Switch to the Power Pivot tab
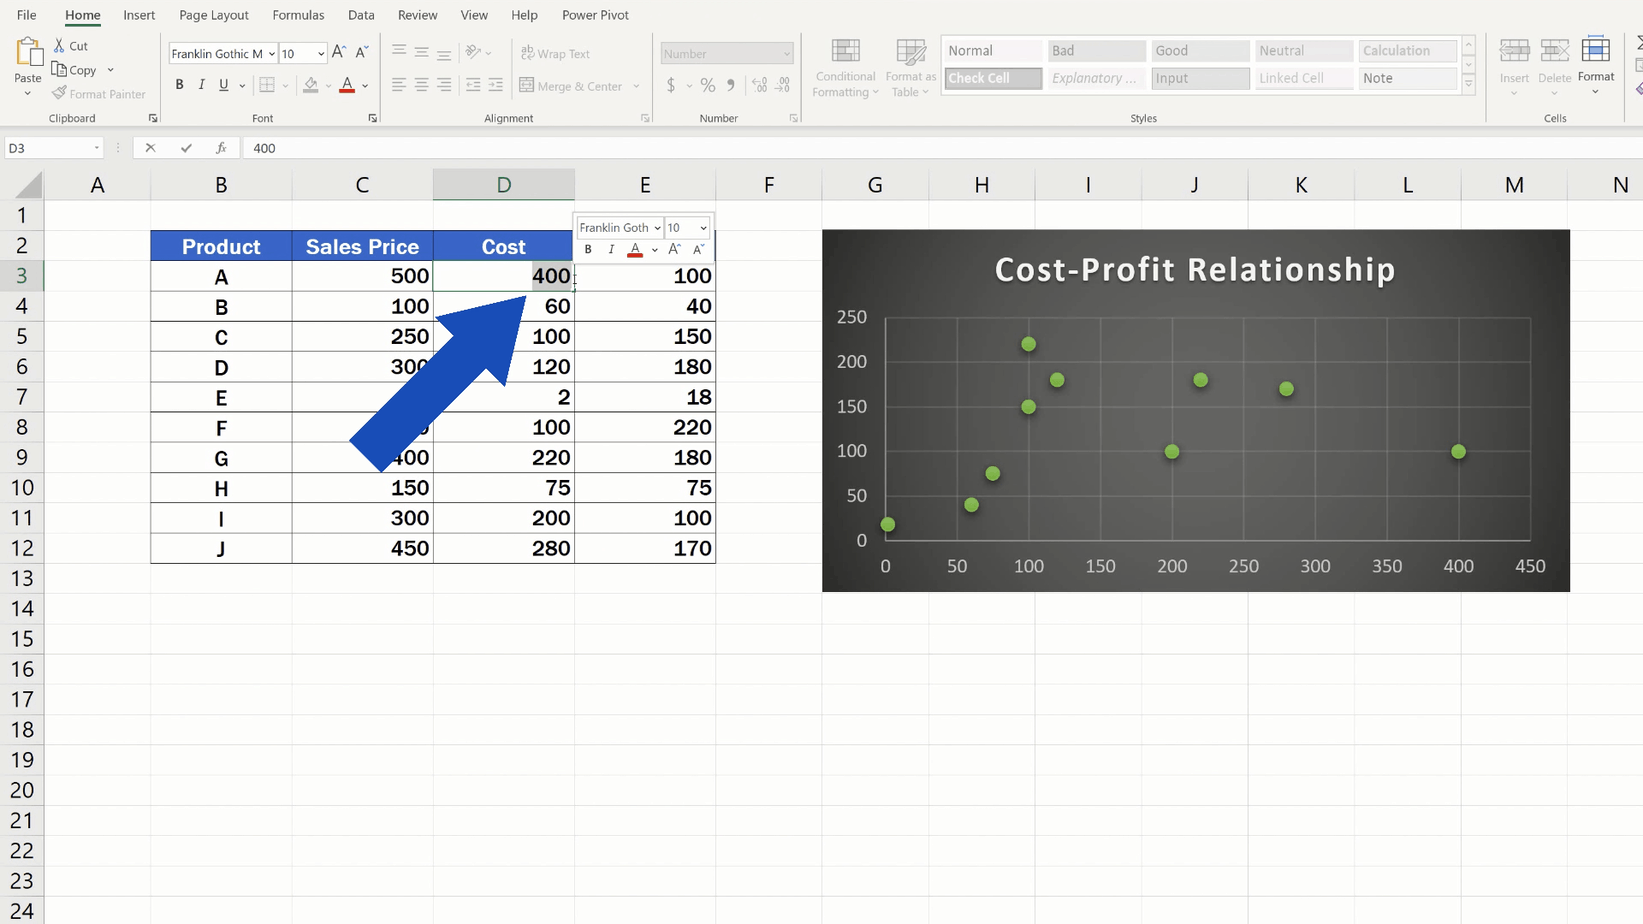The image size is (1643, 924). tap(595, 15)
